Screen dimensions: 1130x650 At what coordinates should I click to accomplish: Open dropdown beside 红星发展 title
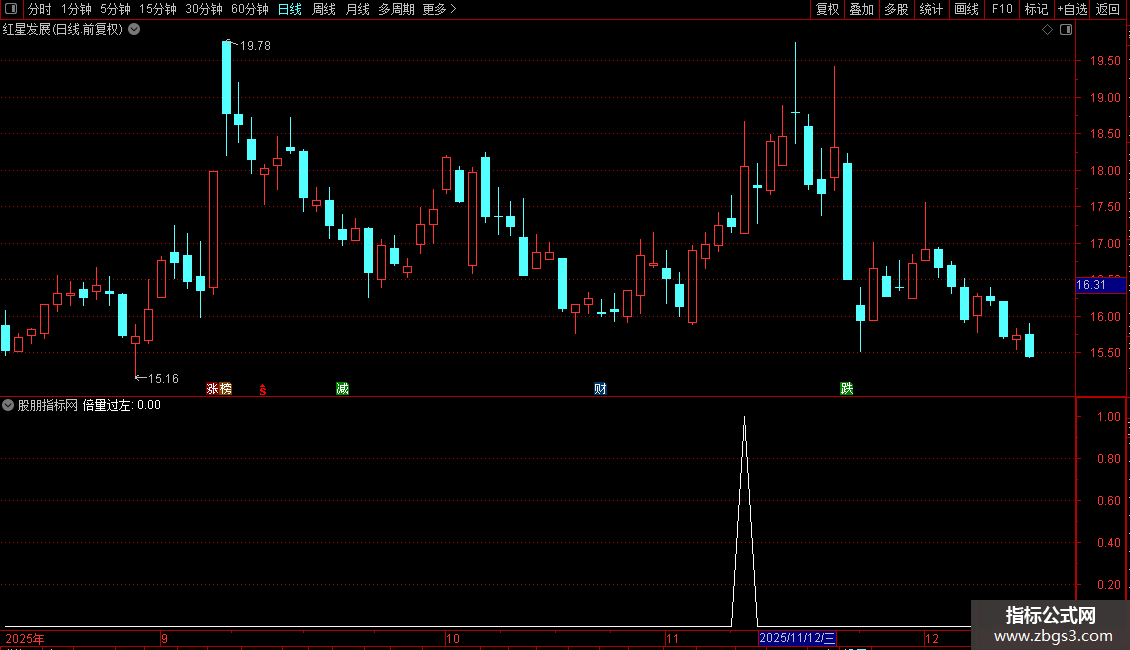(x=134, y=30)
